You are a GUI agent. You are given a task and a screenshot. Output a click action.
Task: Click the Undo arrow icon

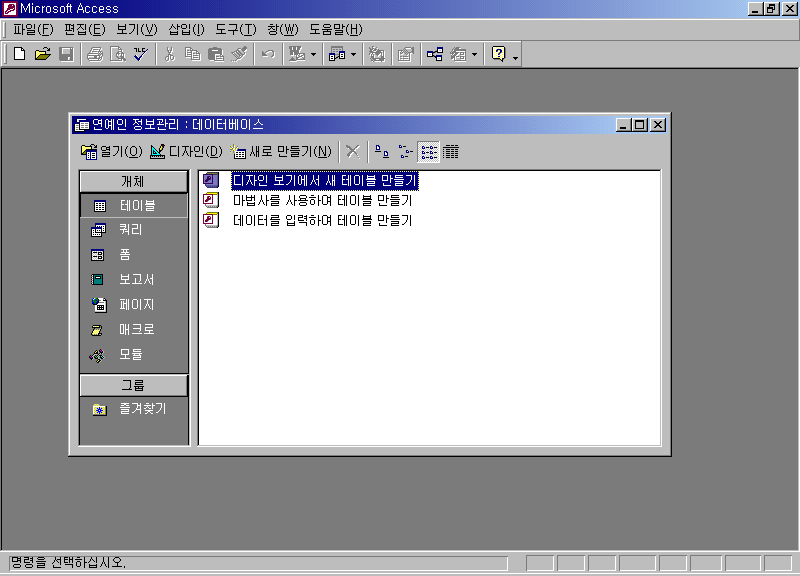(x=268, y=54)
